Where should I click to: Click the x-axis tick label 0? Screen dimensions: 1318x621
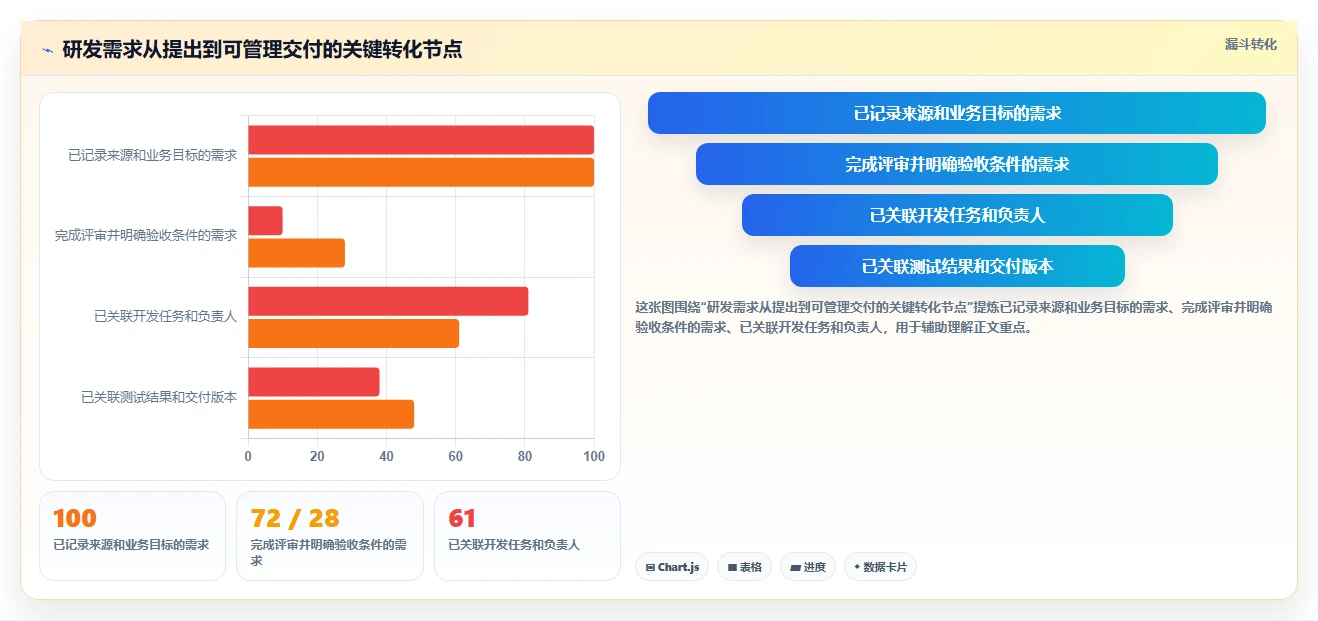click(x=248, y=456)
